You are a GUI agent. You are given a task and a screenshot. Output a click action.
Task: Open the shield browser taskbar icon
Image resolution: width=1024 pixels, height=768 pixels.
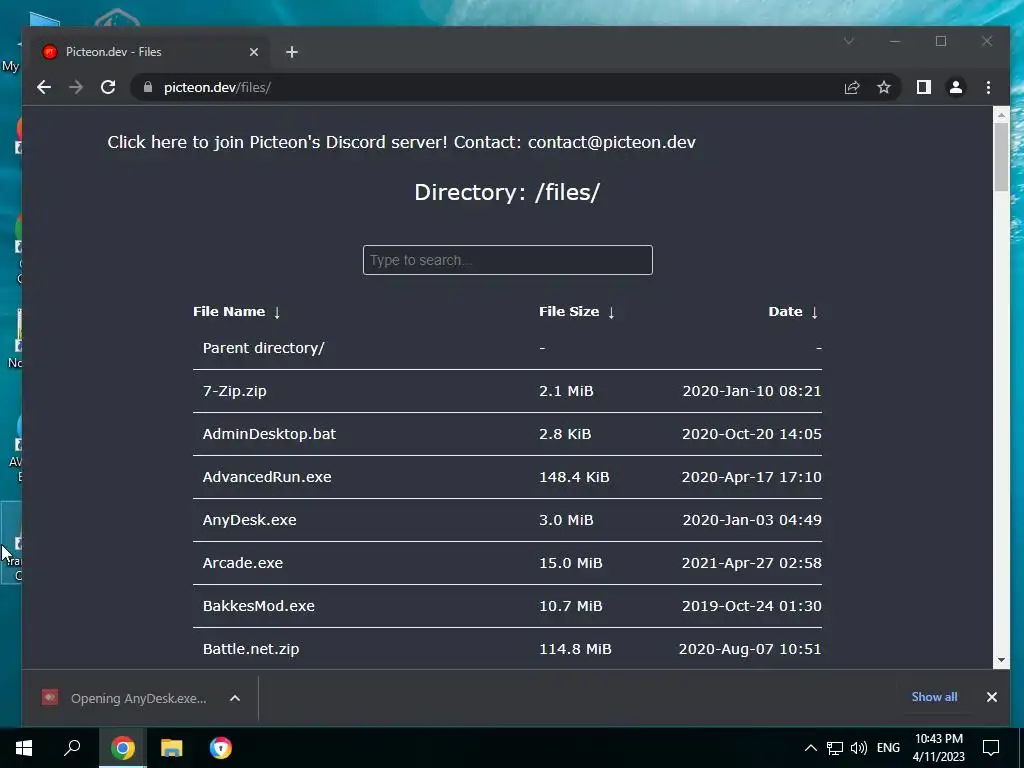221,748
